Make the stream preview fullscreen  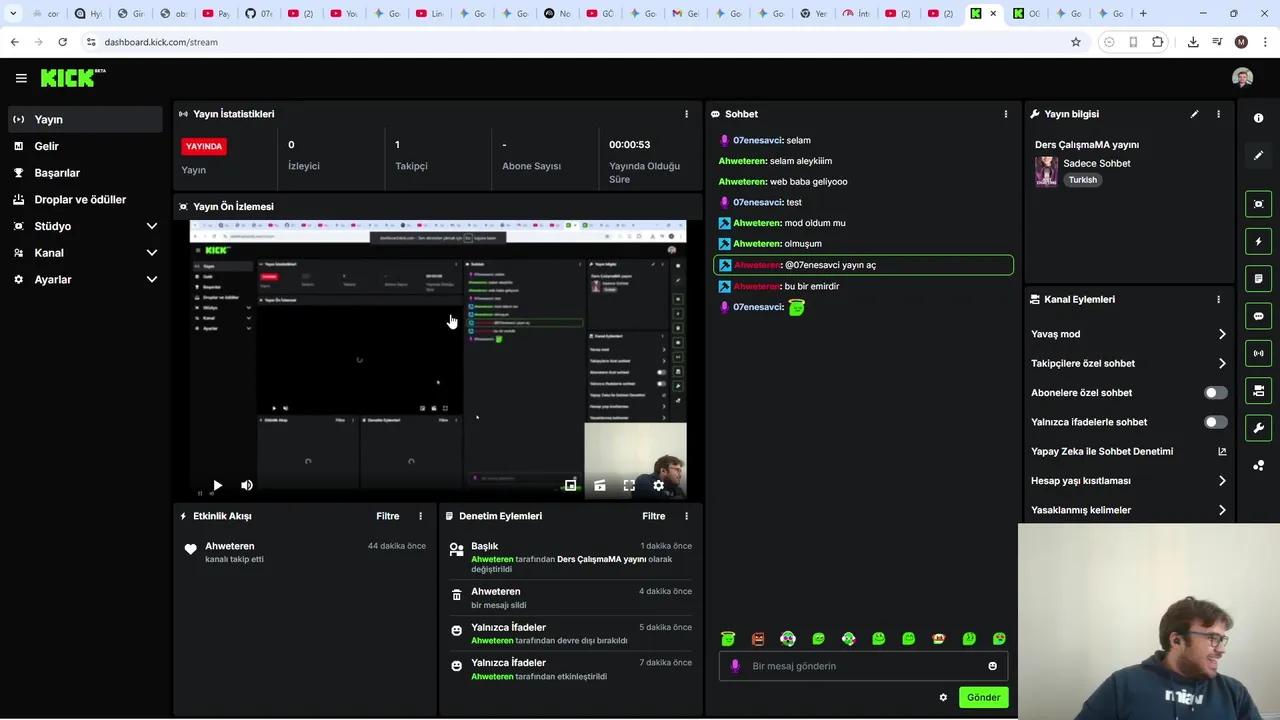[x=629, y=485]
